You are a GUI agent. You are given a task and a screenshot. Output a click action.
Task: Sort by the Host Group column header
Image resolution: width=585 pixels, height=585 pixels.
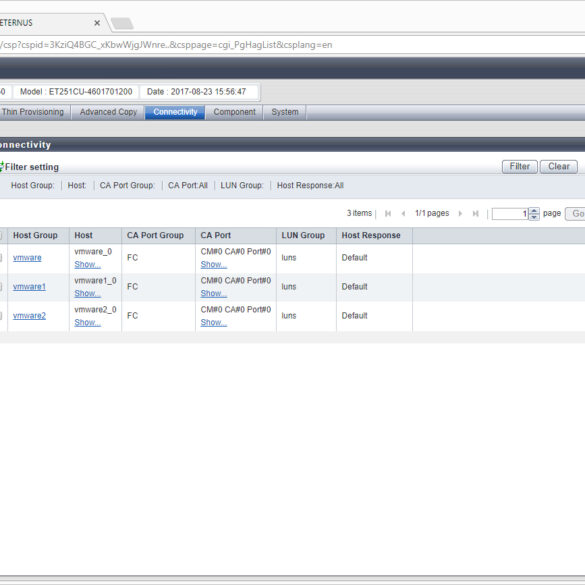[x=35, y=235]
